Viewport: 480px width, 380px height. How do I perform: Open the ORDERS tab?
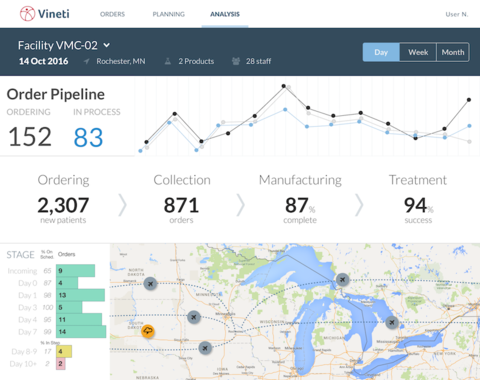pyautogui.click(x=112, y=14)
